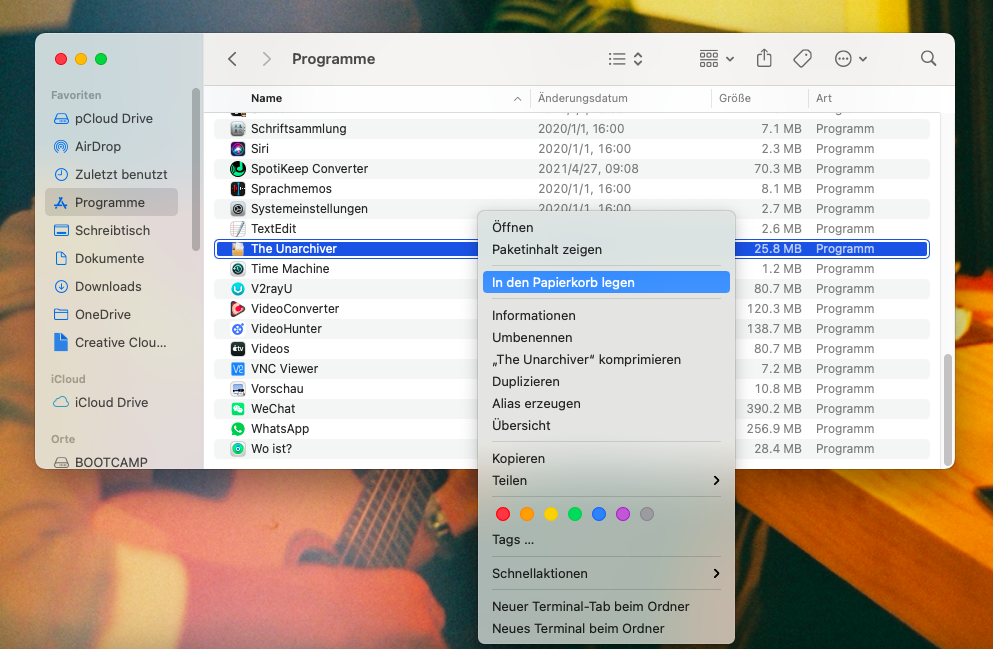Select Programme in the sidebar
The height and width of the screenshot is (649, 993).
point(111,202)
